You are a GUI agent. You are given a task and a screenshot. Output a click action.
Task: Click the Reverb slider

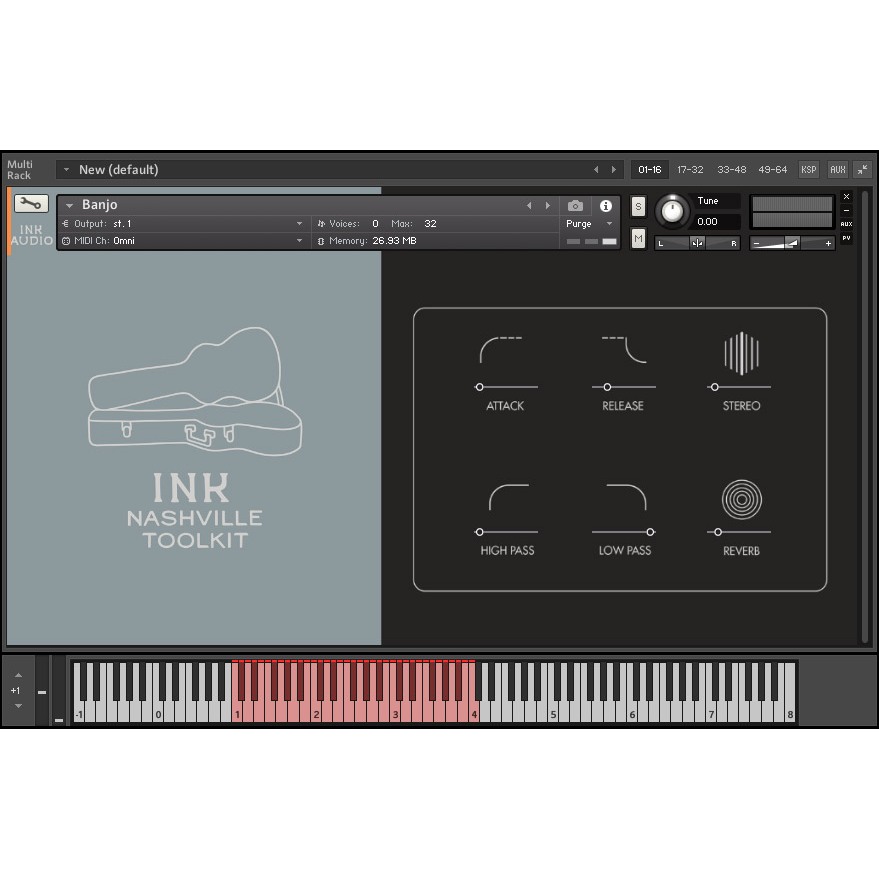click(739, 532)
